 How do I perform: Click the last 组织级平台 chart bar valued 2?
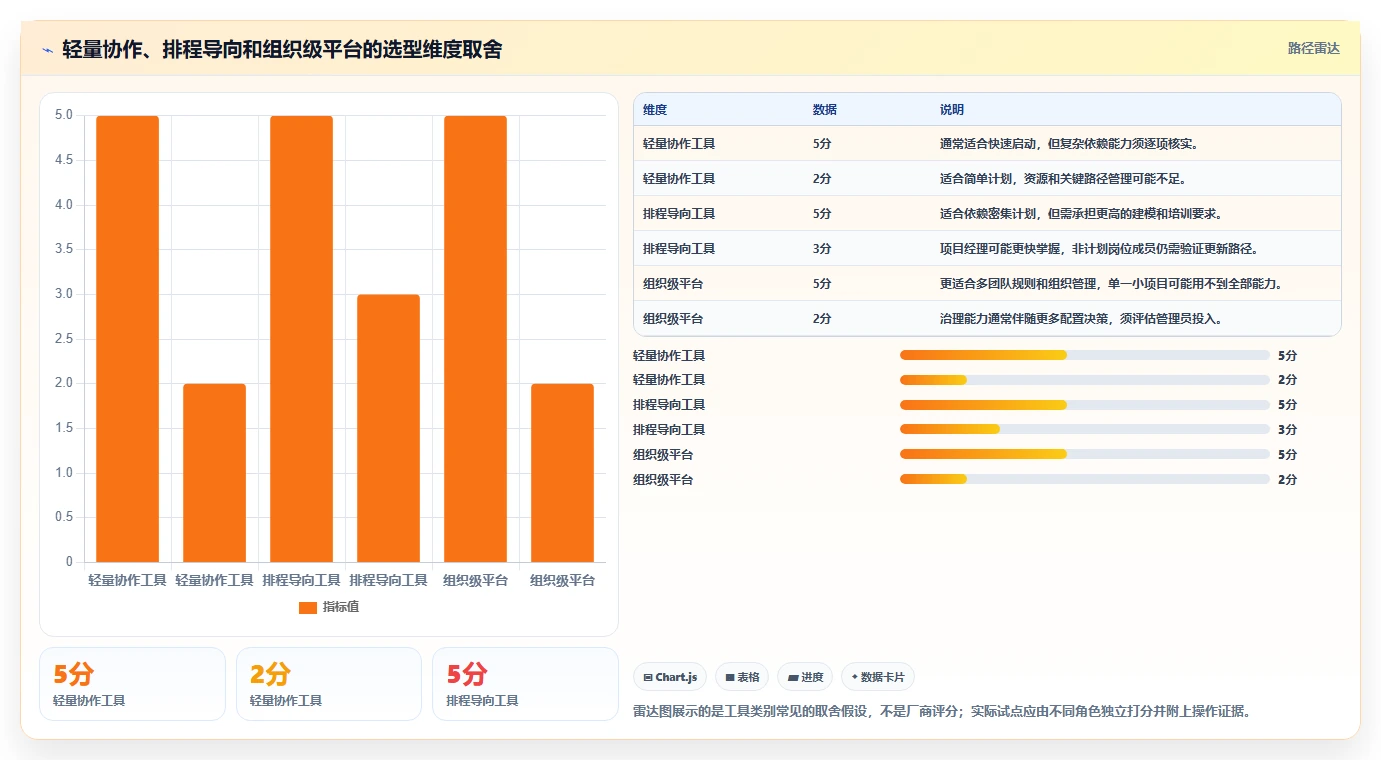(x=562, y=473)
